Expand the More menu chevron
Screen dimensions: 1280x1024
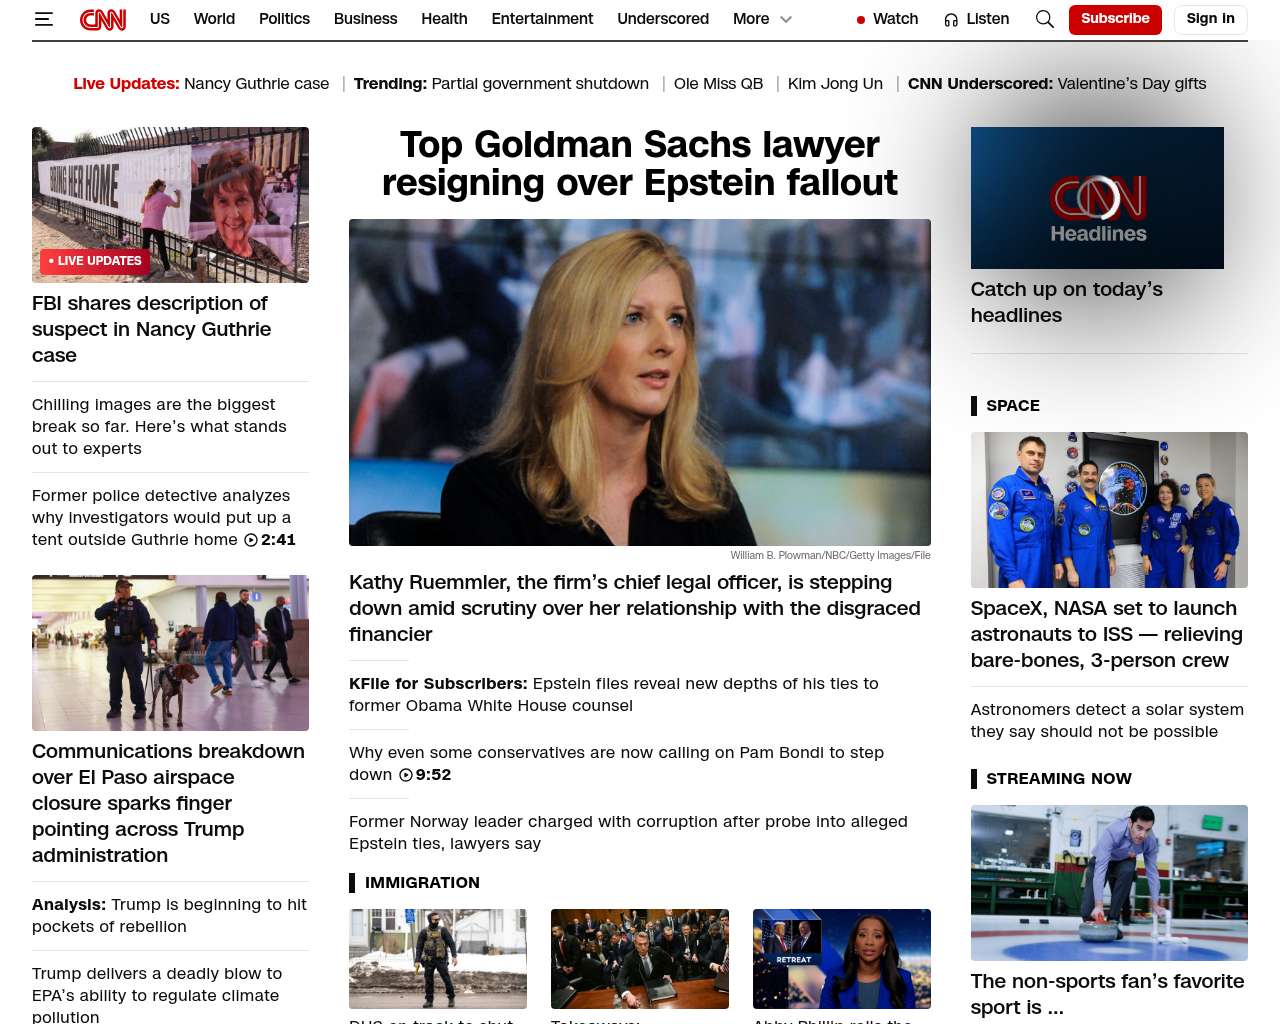786,19
